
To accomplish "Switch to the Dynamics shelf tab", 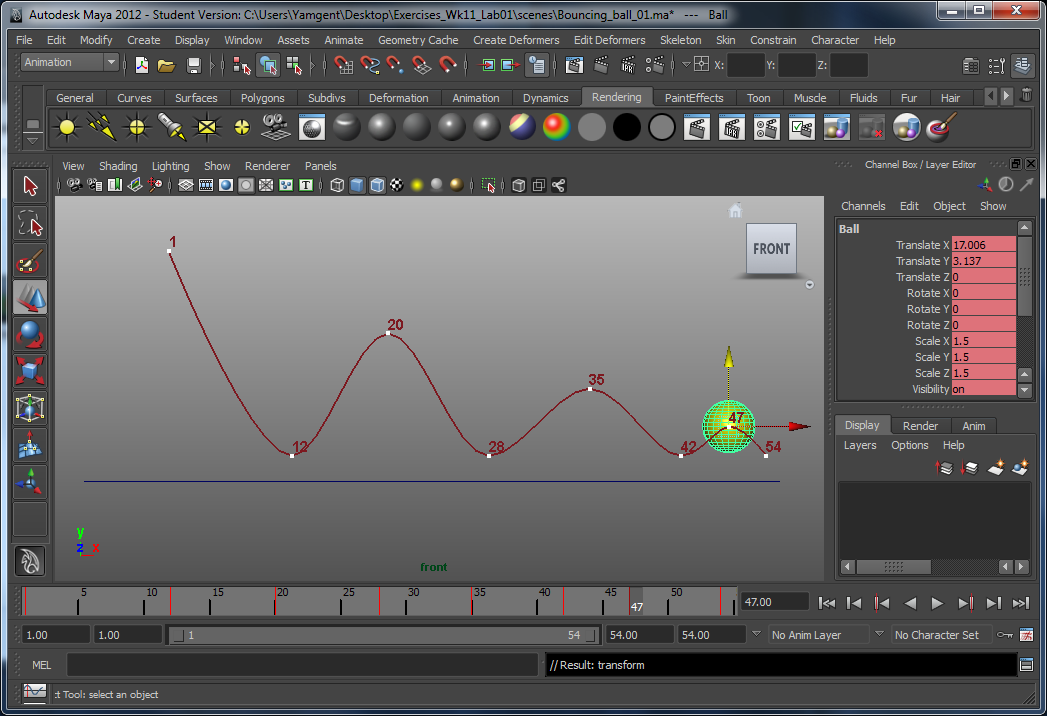I will point(546,98).
